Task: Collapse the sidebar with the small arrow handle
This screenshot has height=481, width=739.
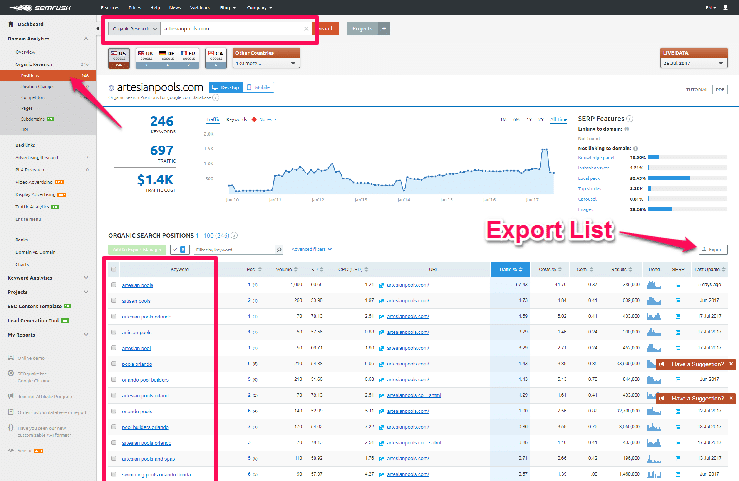Action: pyautogui.click(x=98, y=29)
